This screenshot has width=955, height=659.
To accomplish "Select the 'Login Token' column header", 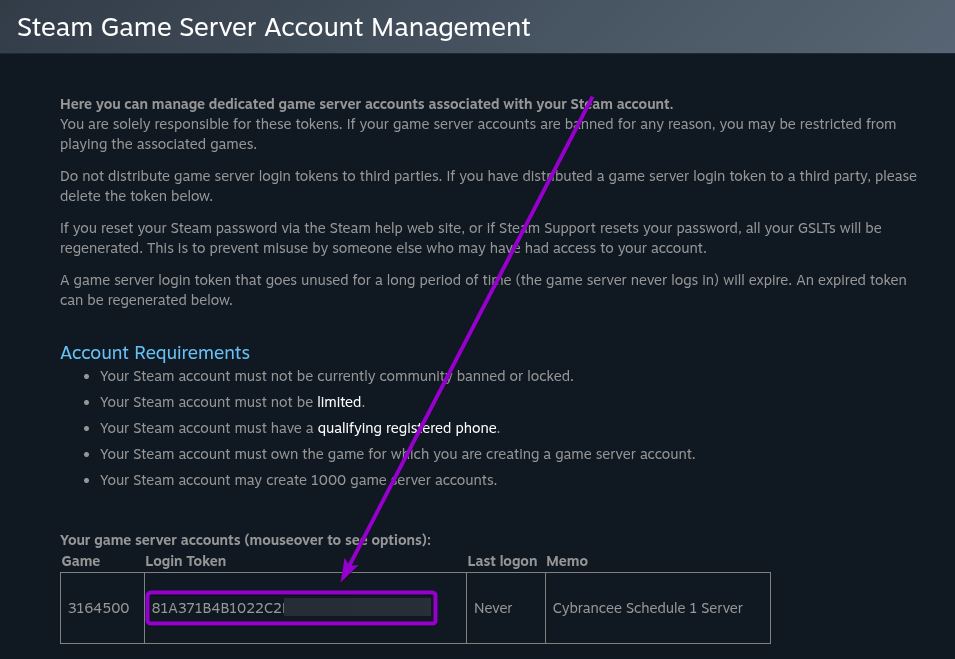I will tap(185, 561).
